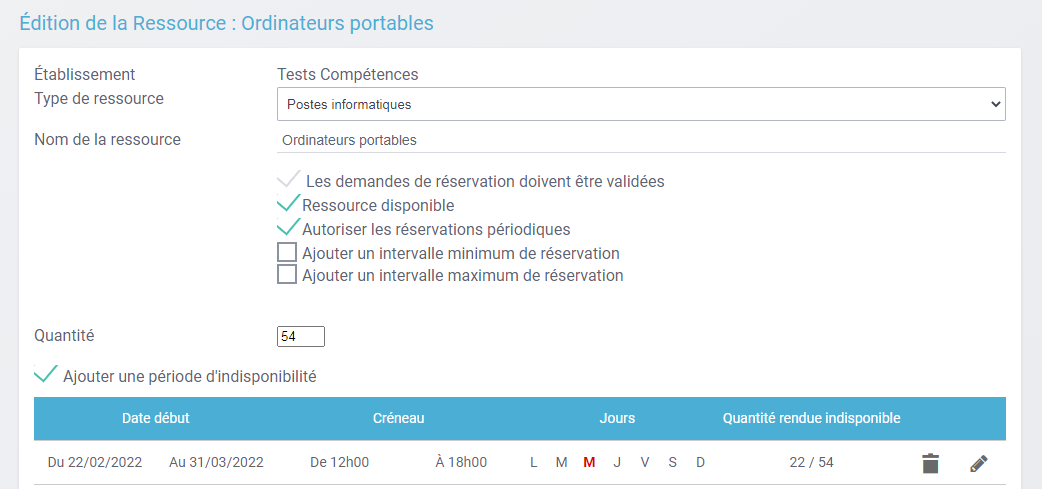Uncheck 'Ressource disponible' option
1042x489 pixels.
[288, 205]
